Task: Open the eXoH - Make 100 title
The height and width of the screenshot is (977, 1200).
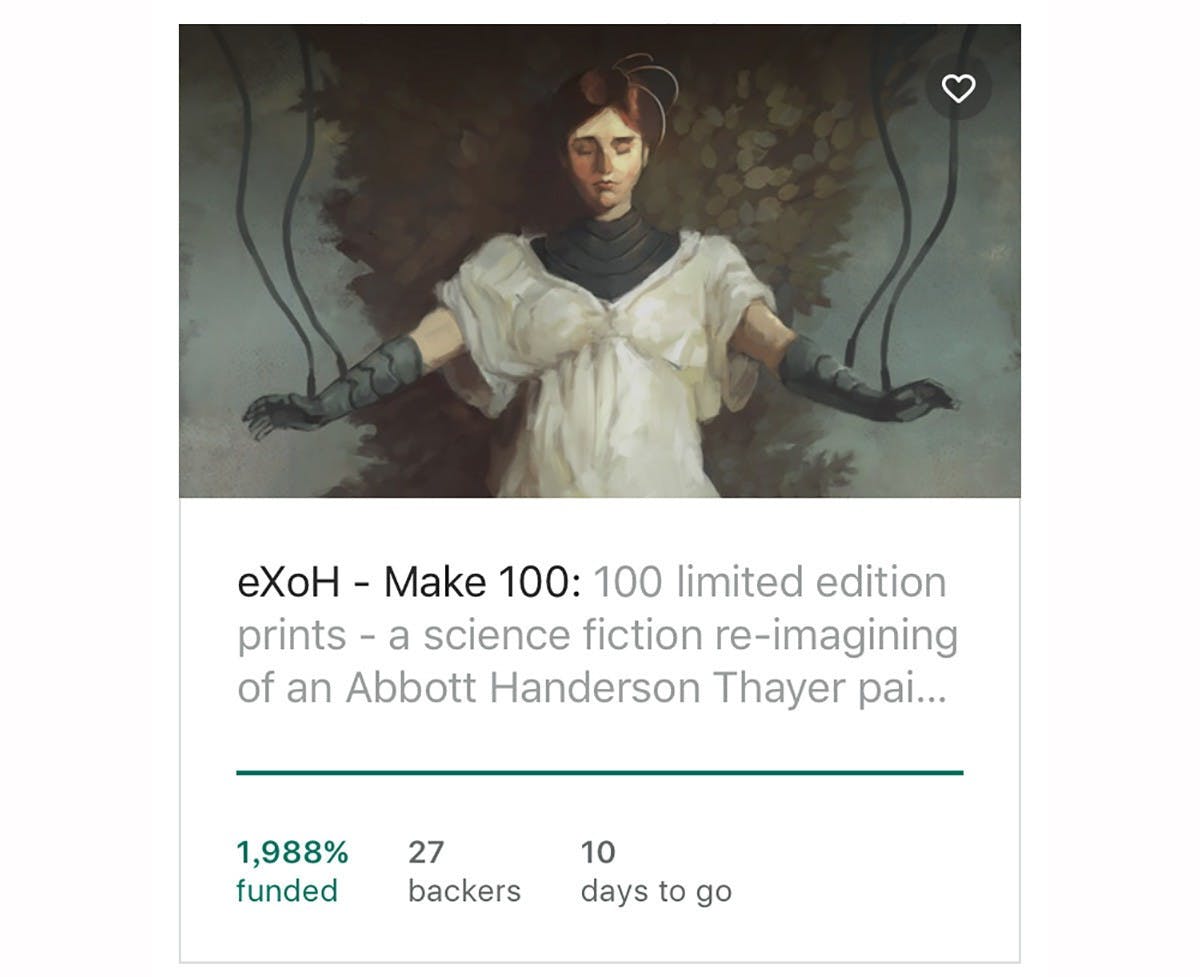Action: [x=408, y=582]
